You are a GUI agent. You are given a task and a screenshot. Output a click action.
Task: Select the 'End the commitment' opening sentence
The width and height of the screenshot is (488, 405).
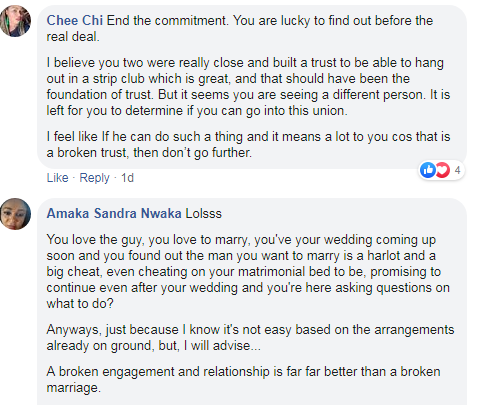[x=168, y=21]
